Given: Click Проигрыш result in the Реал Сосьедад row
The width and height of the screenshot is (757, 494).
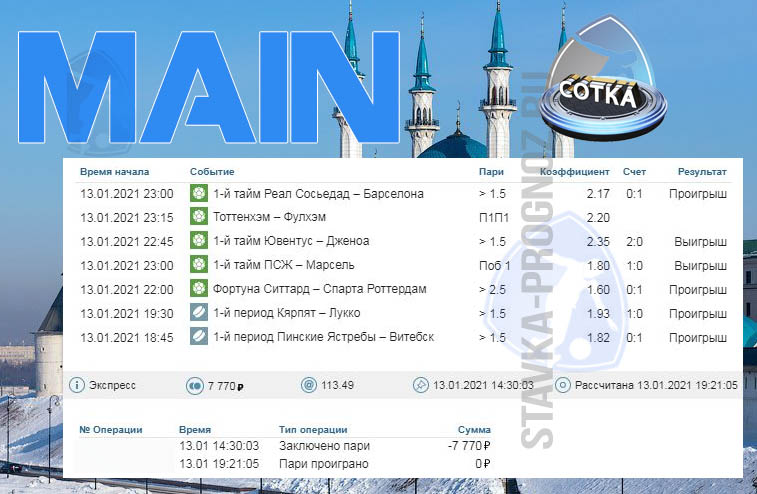Looking at the screenshot, I should pos(698,194).
